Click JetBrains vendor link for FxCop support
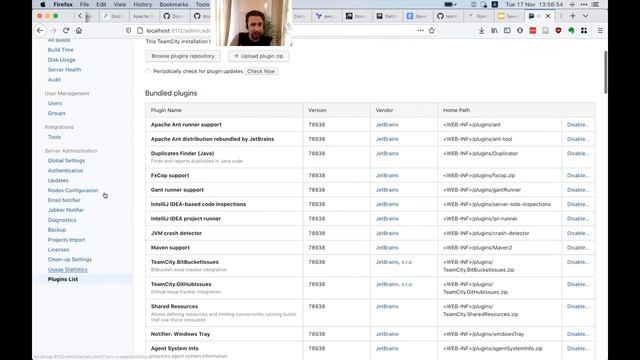Image resolution: width=640 pixels, height=360 pixels. click(x=387, y=176)
